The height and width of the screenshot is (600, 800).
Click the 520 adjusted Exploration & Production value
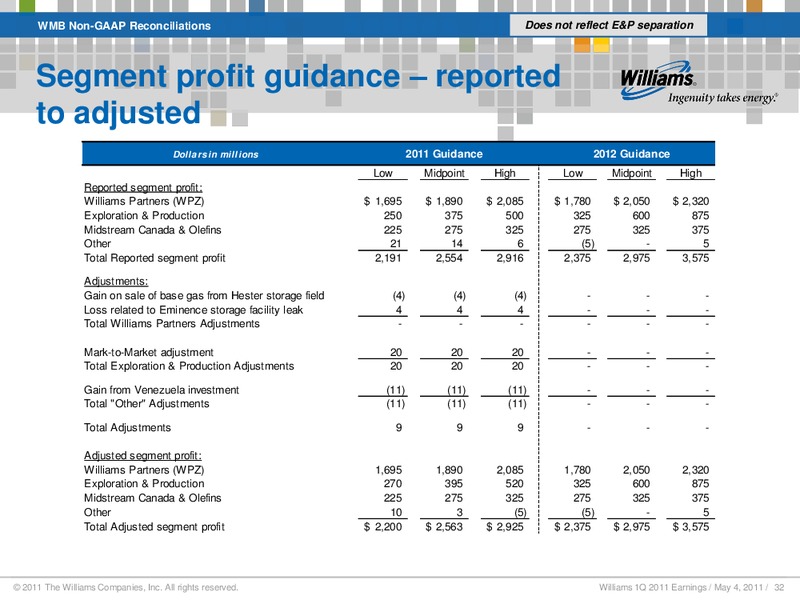coord(514,484)
